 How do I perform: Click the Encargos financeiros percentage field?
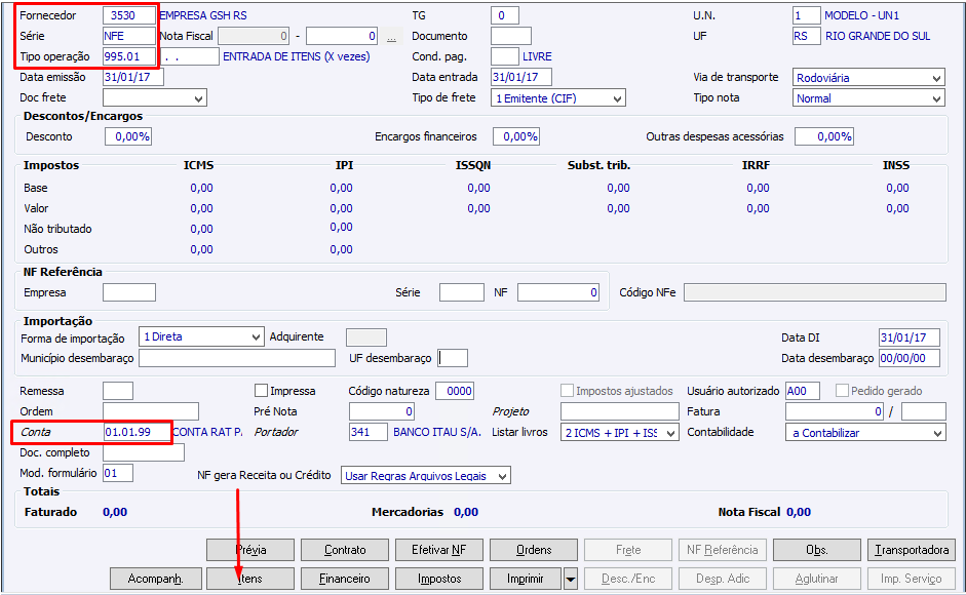point(516,137)
